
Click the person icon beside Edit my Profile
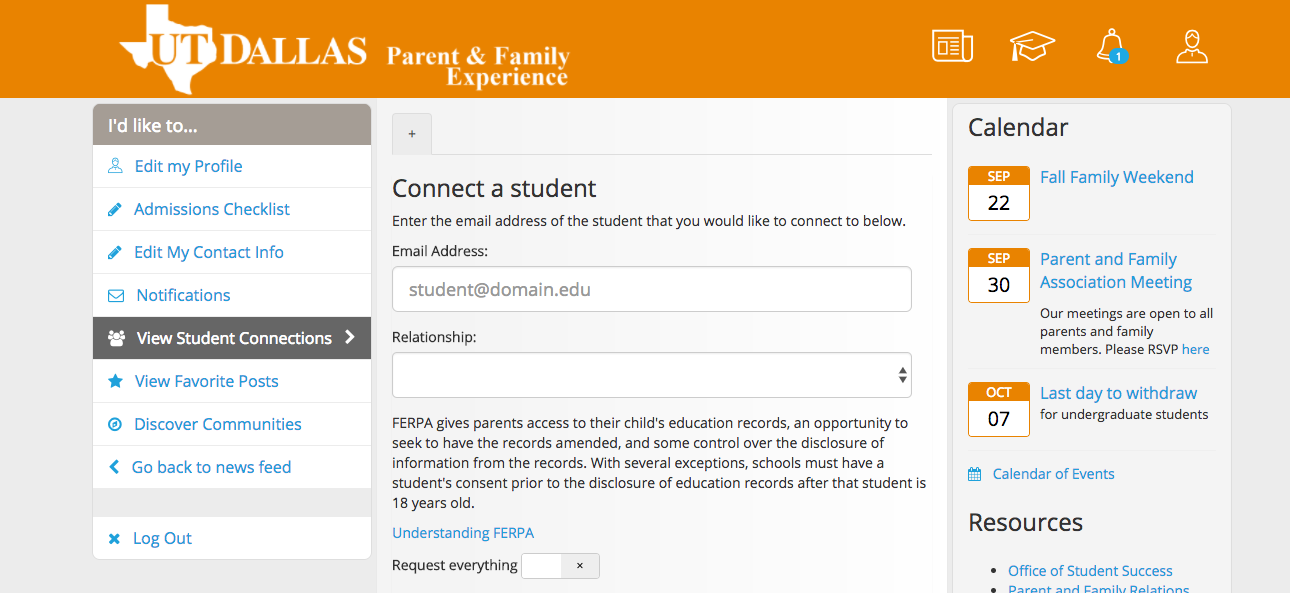coord(115,166)
